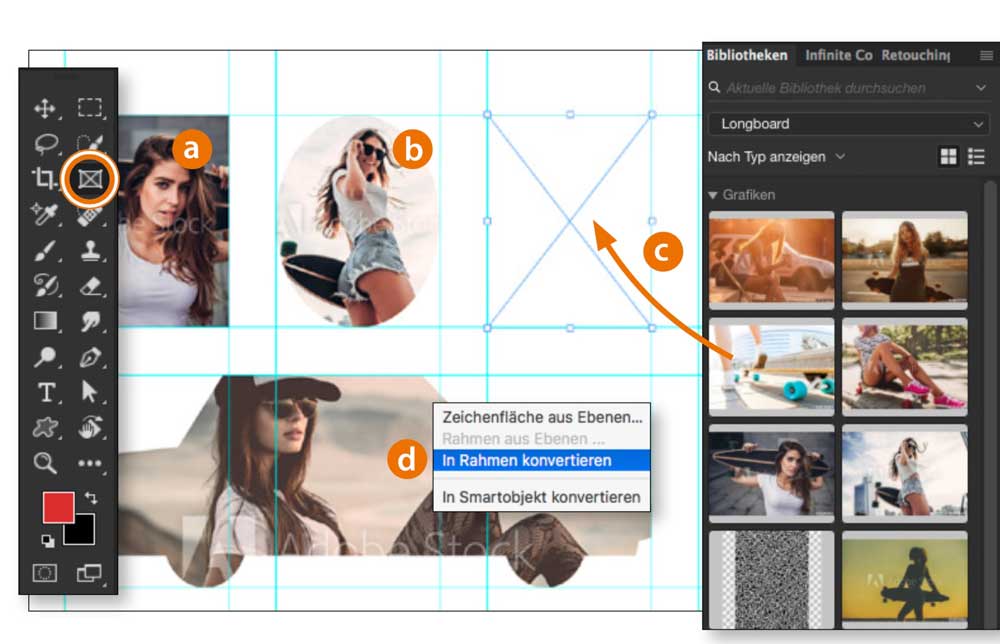Select the Smudge tool
1000x644 pixels.
click(90, 321)
